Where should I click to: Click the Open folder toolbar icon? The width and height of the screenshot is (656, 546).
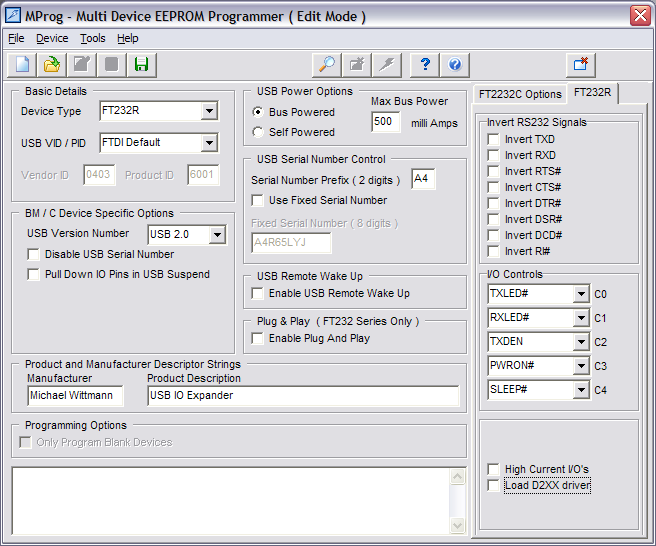click(x=51, y=65)
